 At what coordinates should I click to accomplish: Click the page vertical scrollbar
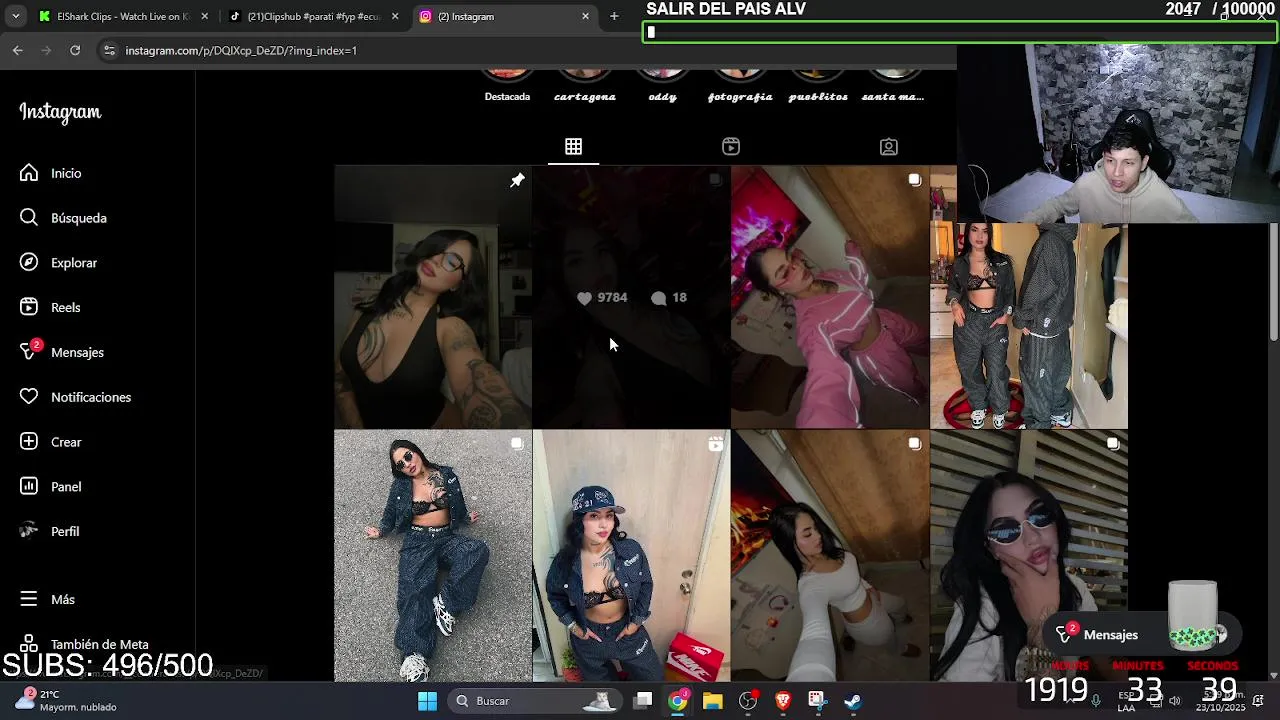pos(1273,283)
